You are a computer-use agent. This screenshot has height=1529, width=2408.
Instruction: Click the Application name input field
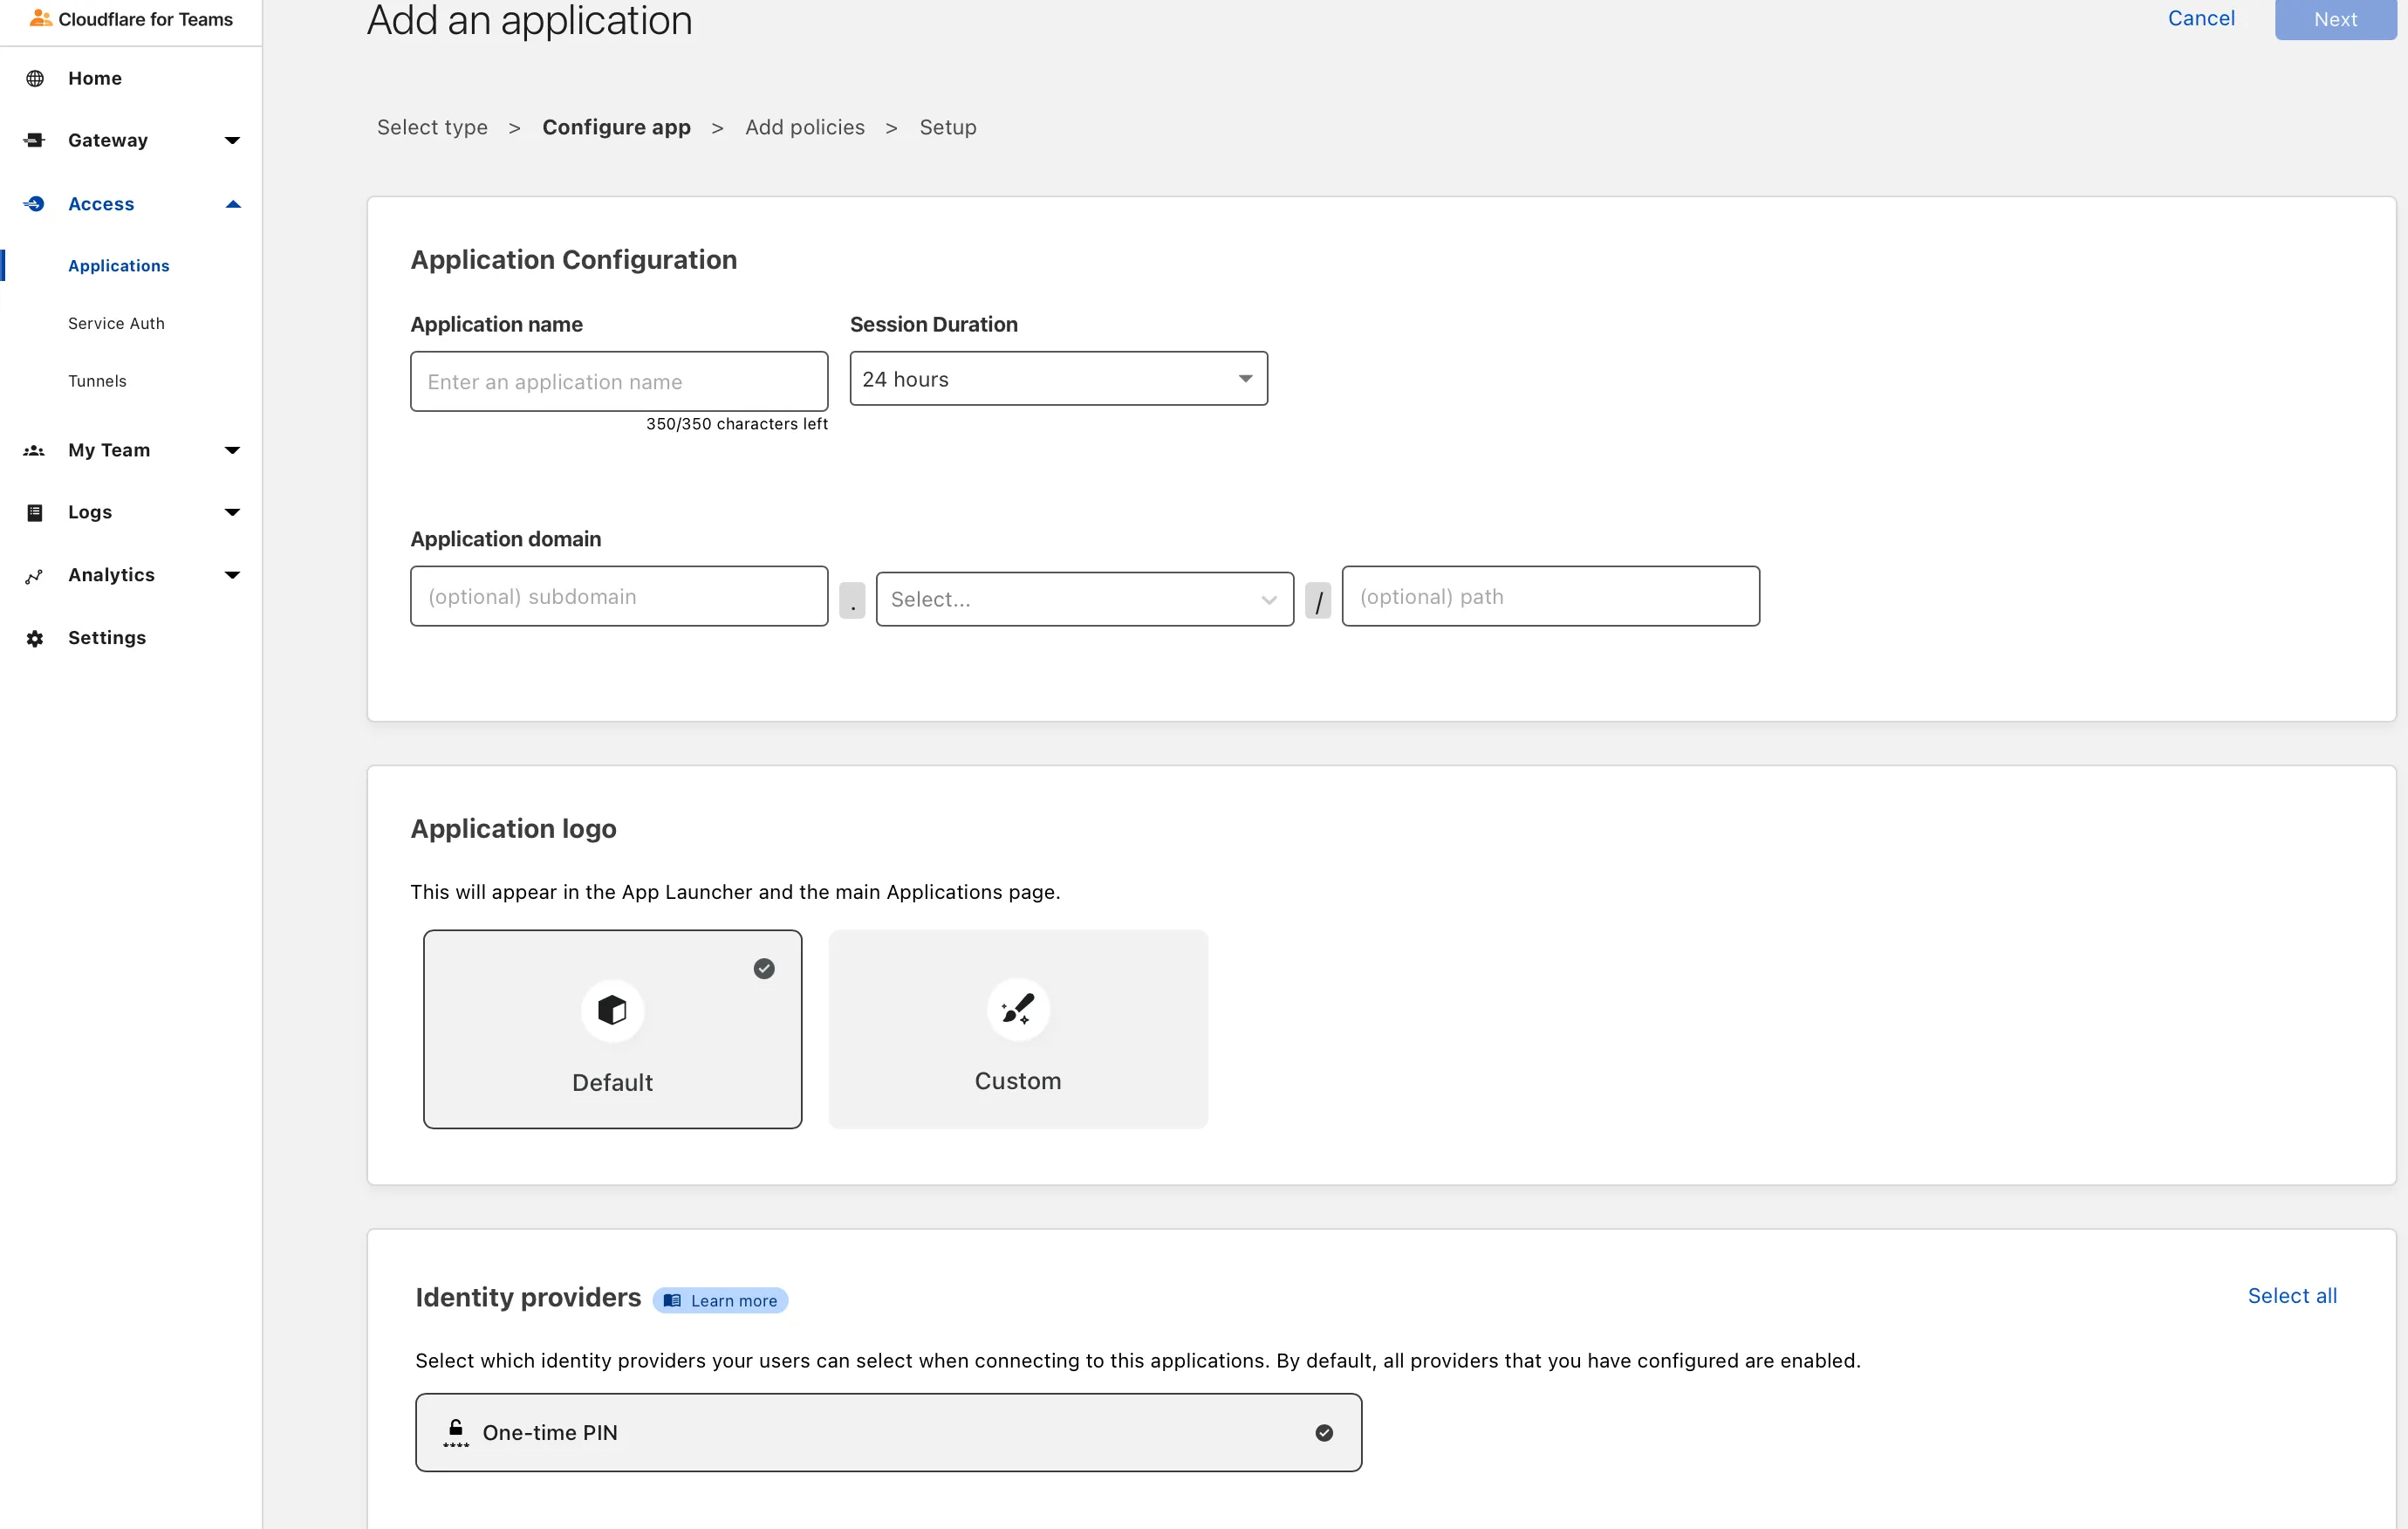[x=619, y=381]
